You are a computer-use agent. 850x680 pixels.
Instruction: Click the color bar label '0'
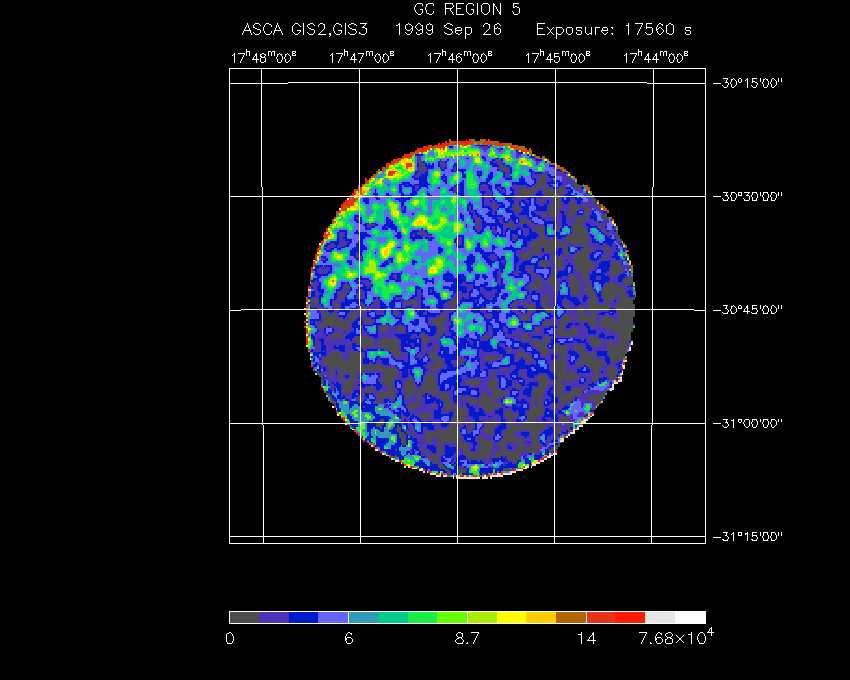point(230,639)
